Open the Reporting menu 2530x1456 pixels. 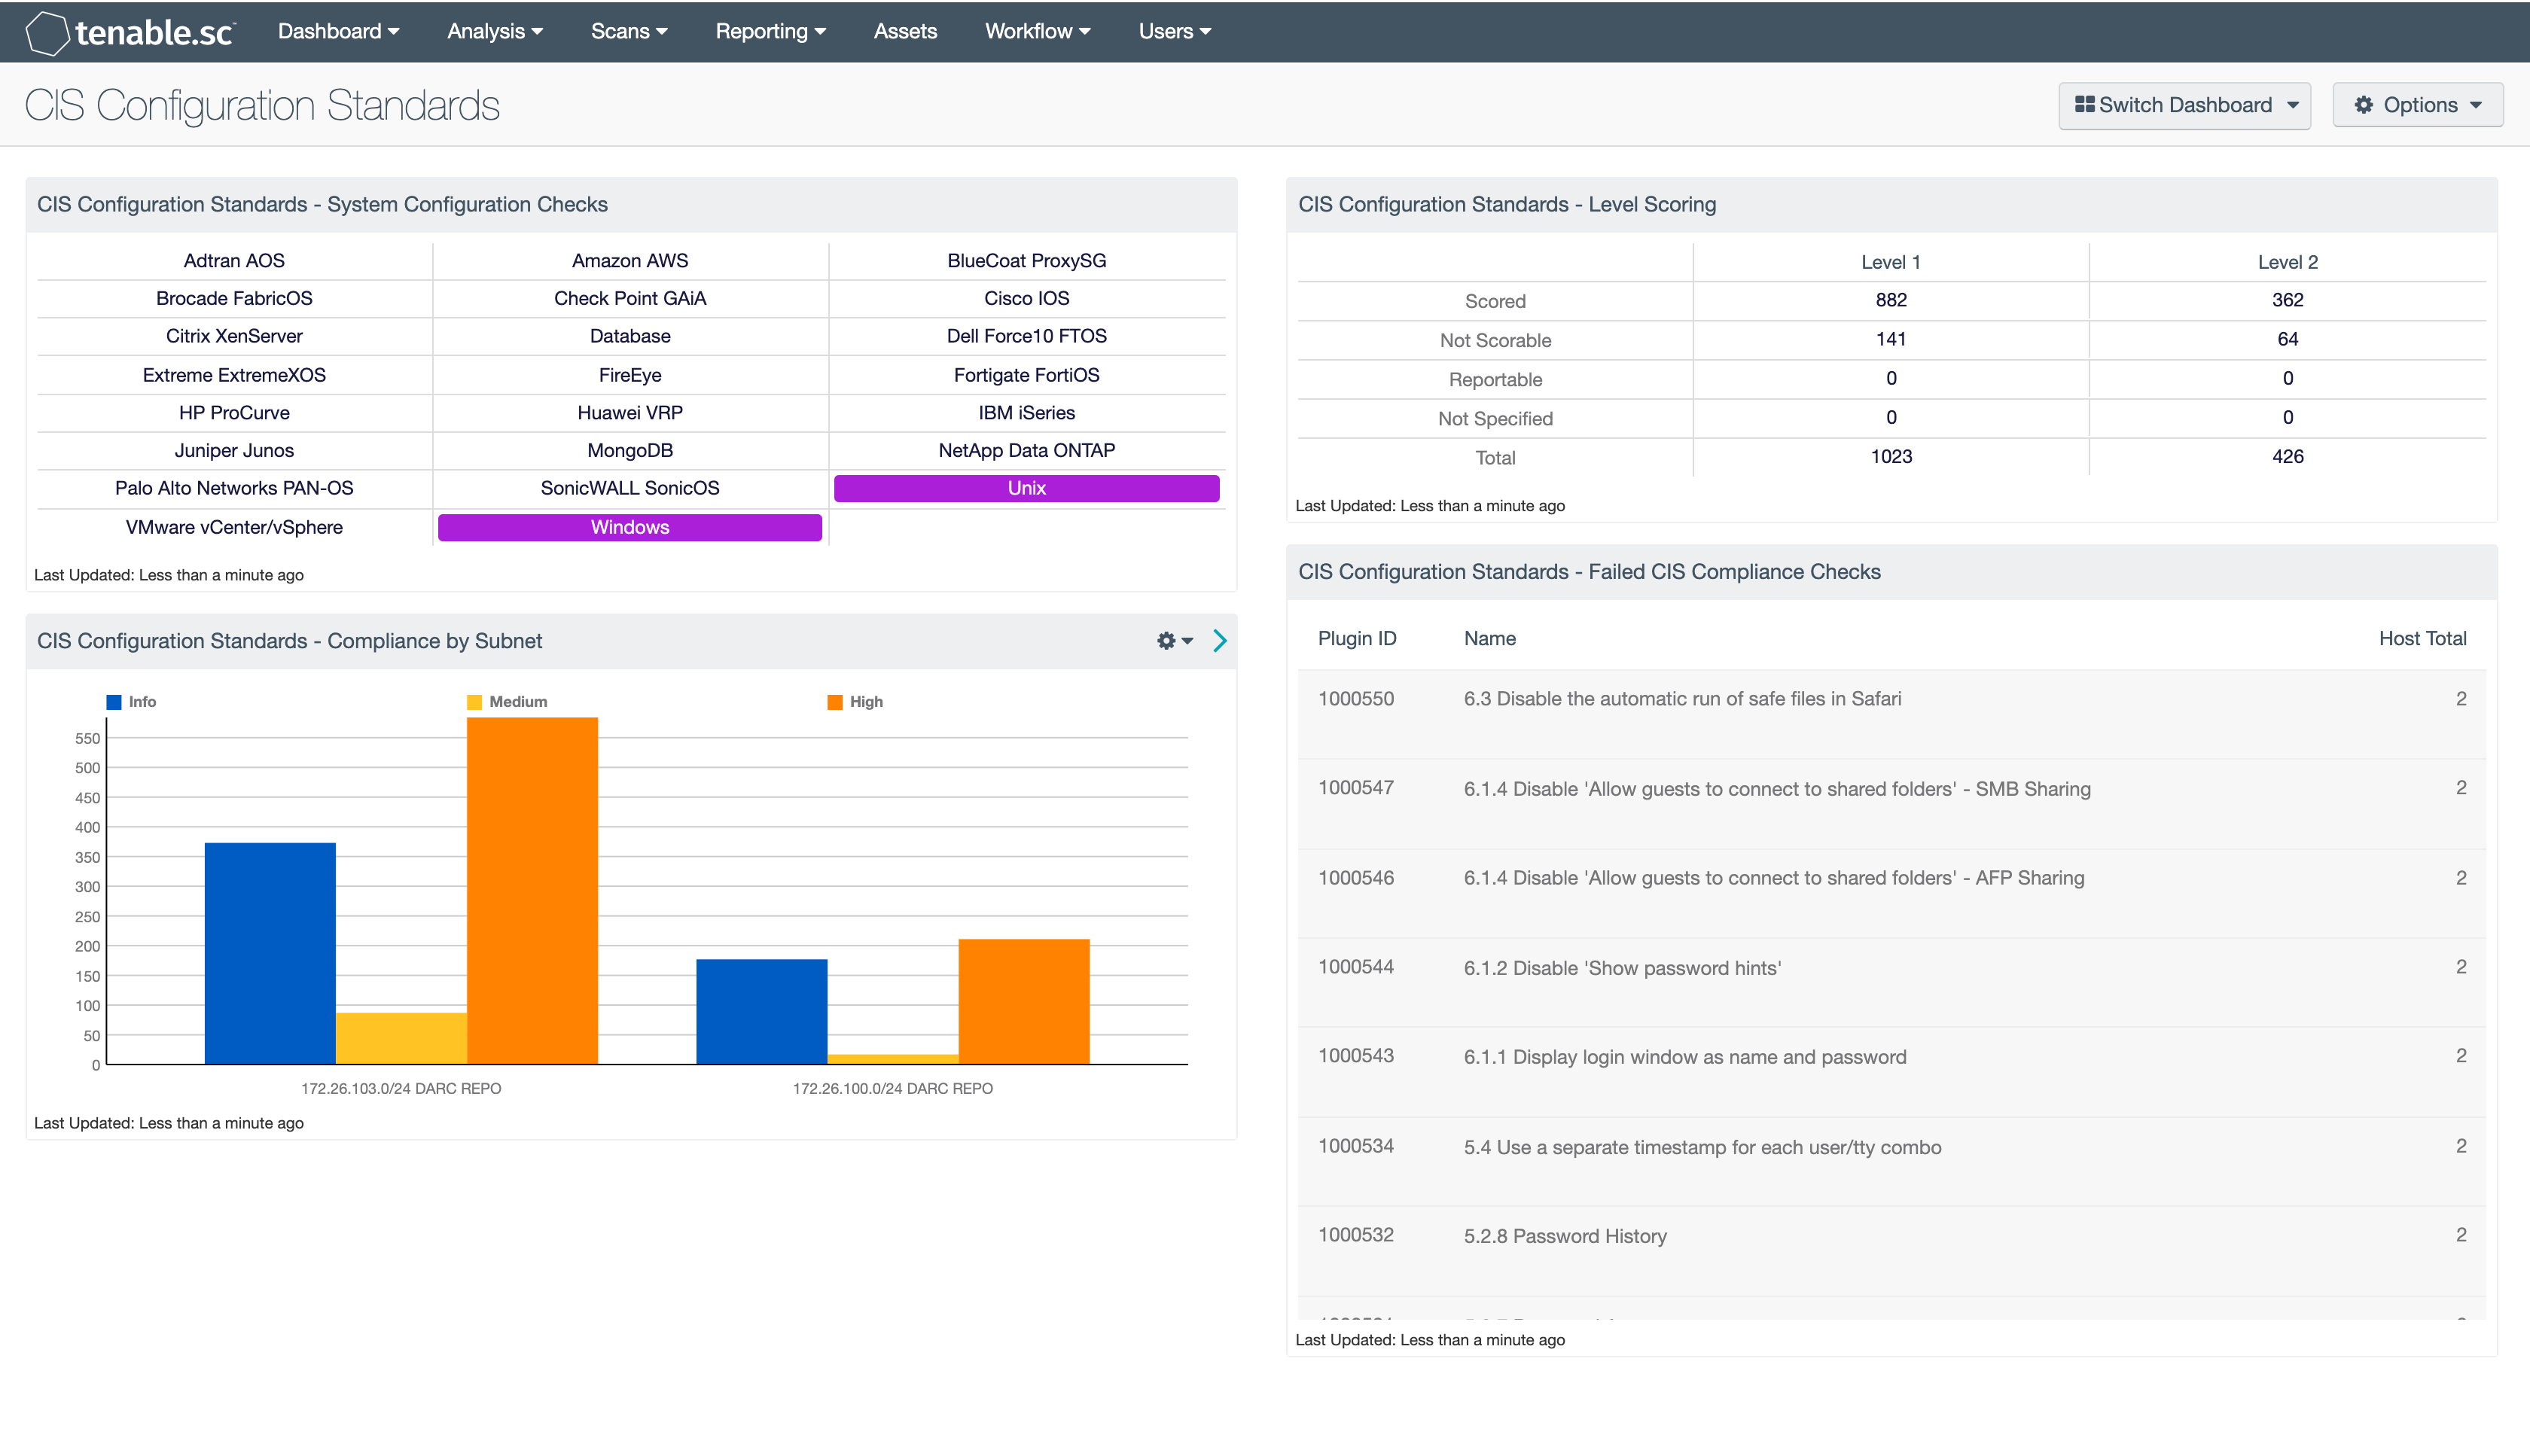click(770, 31)
